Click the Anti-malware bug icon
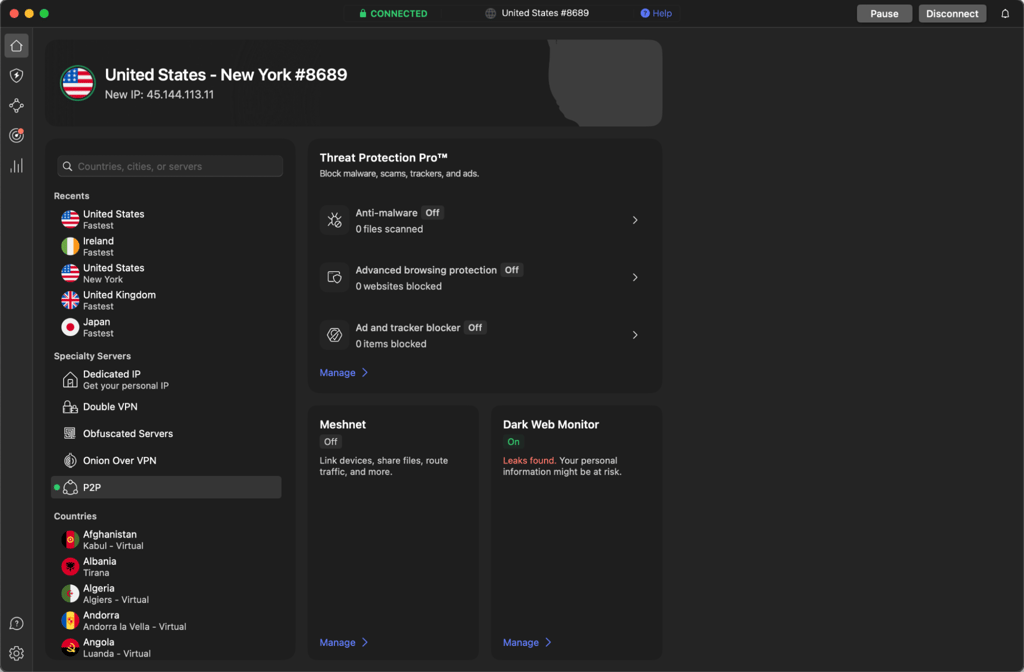This screenshot has width=1024, height=672. (334, 220)
